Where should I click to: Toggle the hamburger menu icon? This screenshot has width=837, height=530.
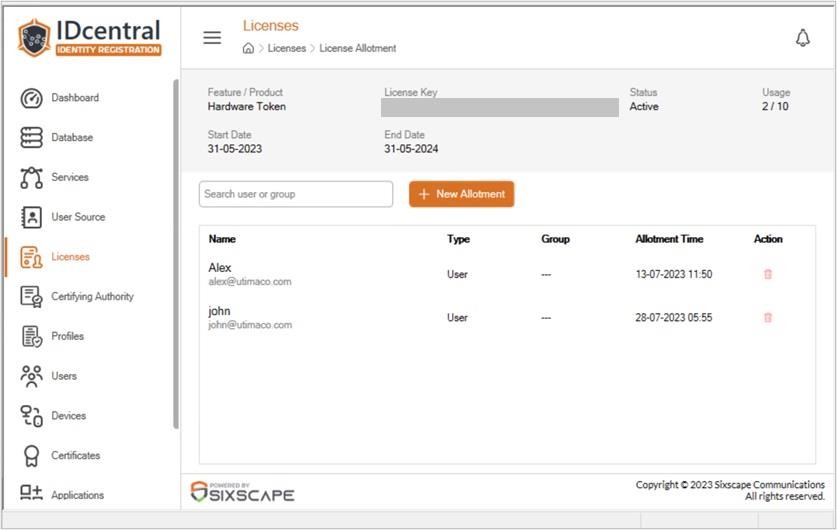[x=212, y=37]
